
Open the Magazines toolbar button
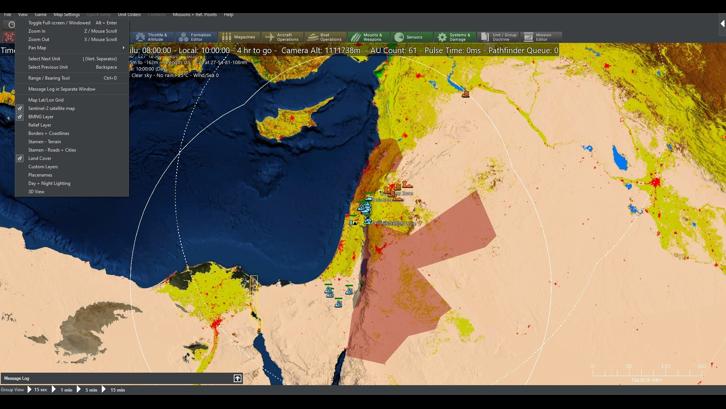(x=239, y=37)
